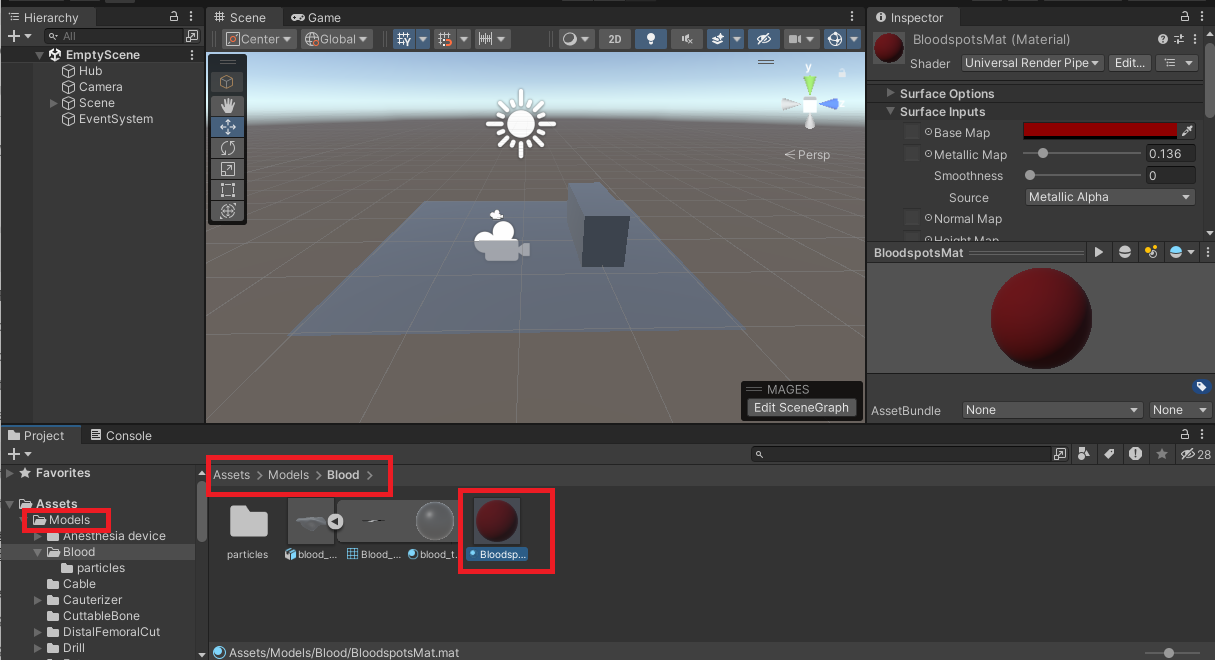Select the Scale tool
This screenshot has width=1215, height=660.
point(227,169)
